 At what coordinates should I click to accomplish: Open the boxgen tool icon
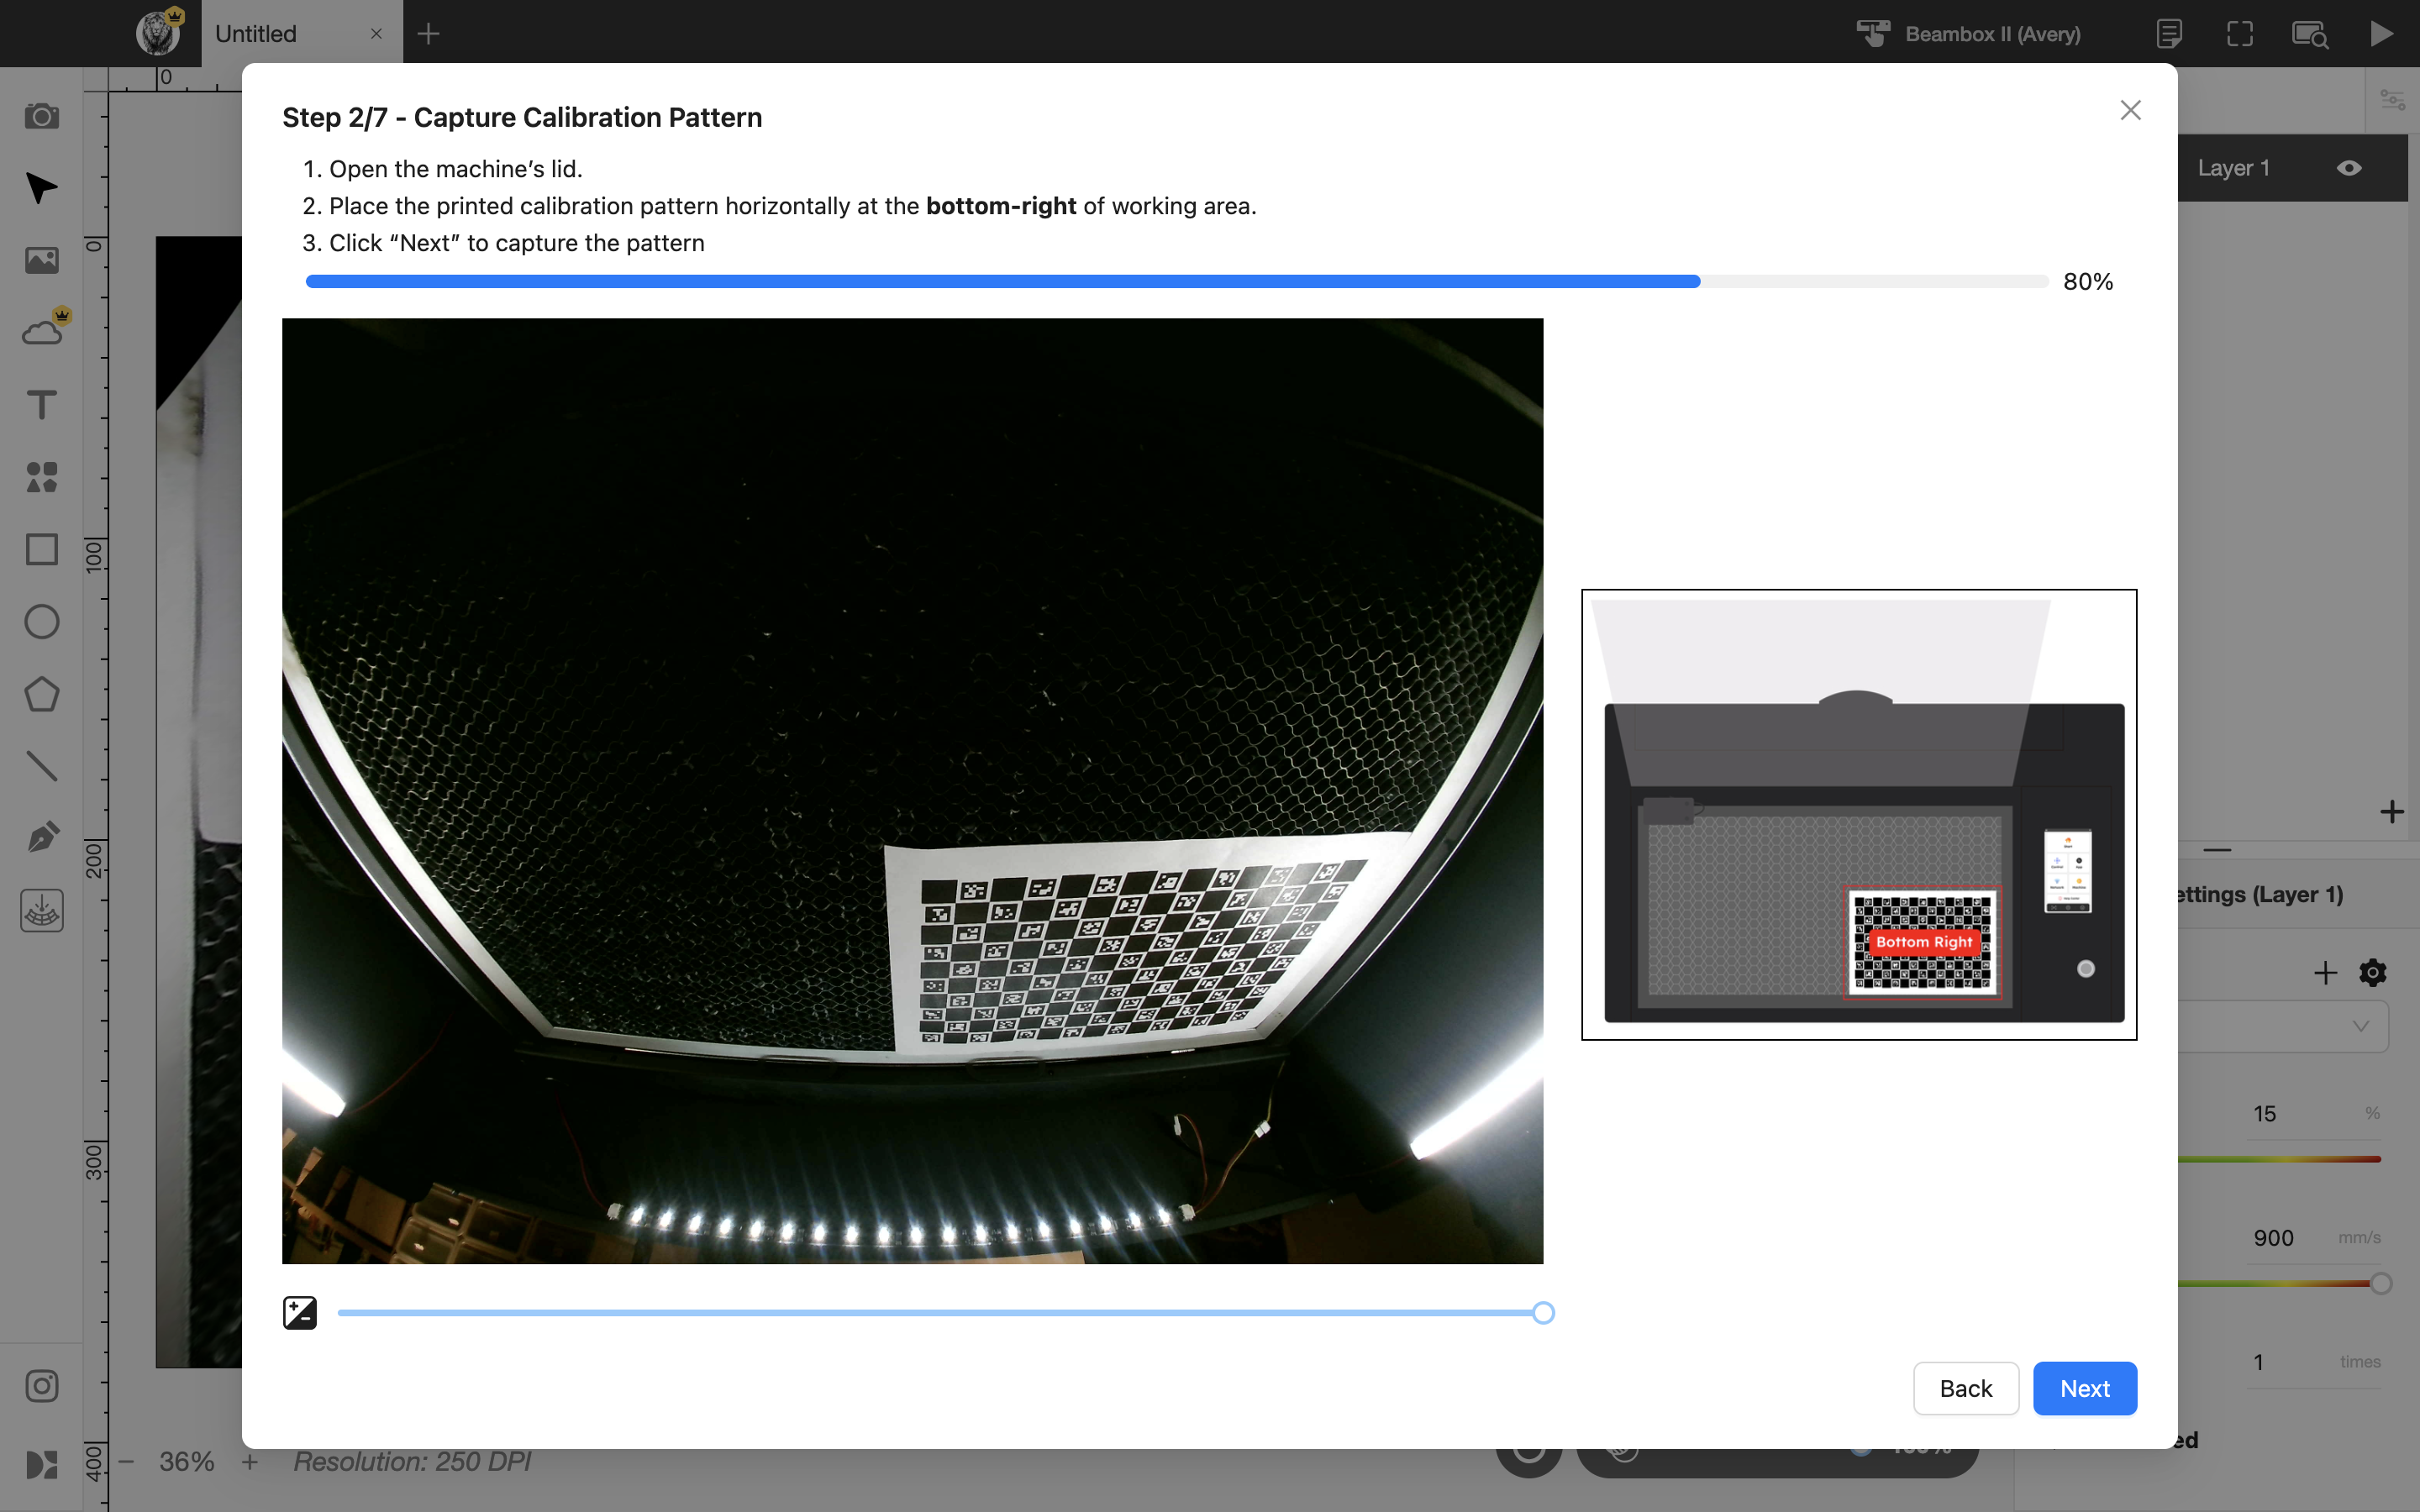pos(41,911)
